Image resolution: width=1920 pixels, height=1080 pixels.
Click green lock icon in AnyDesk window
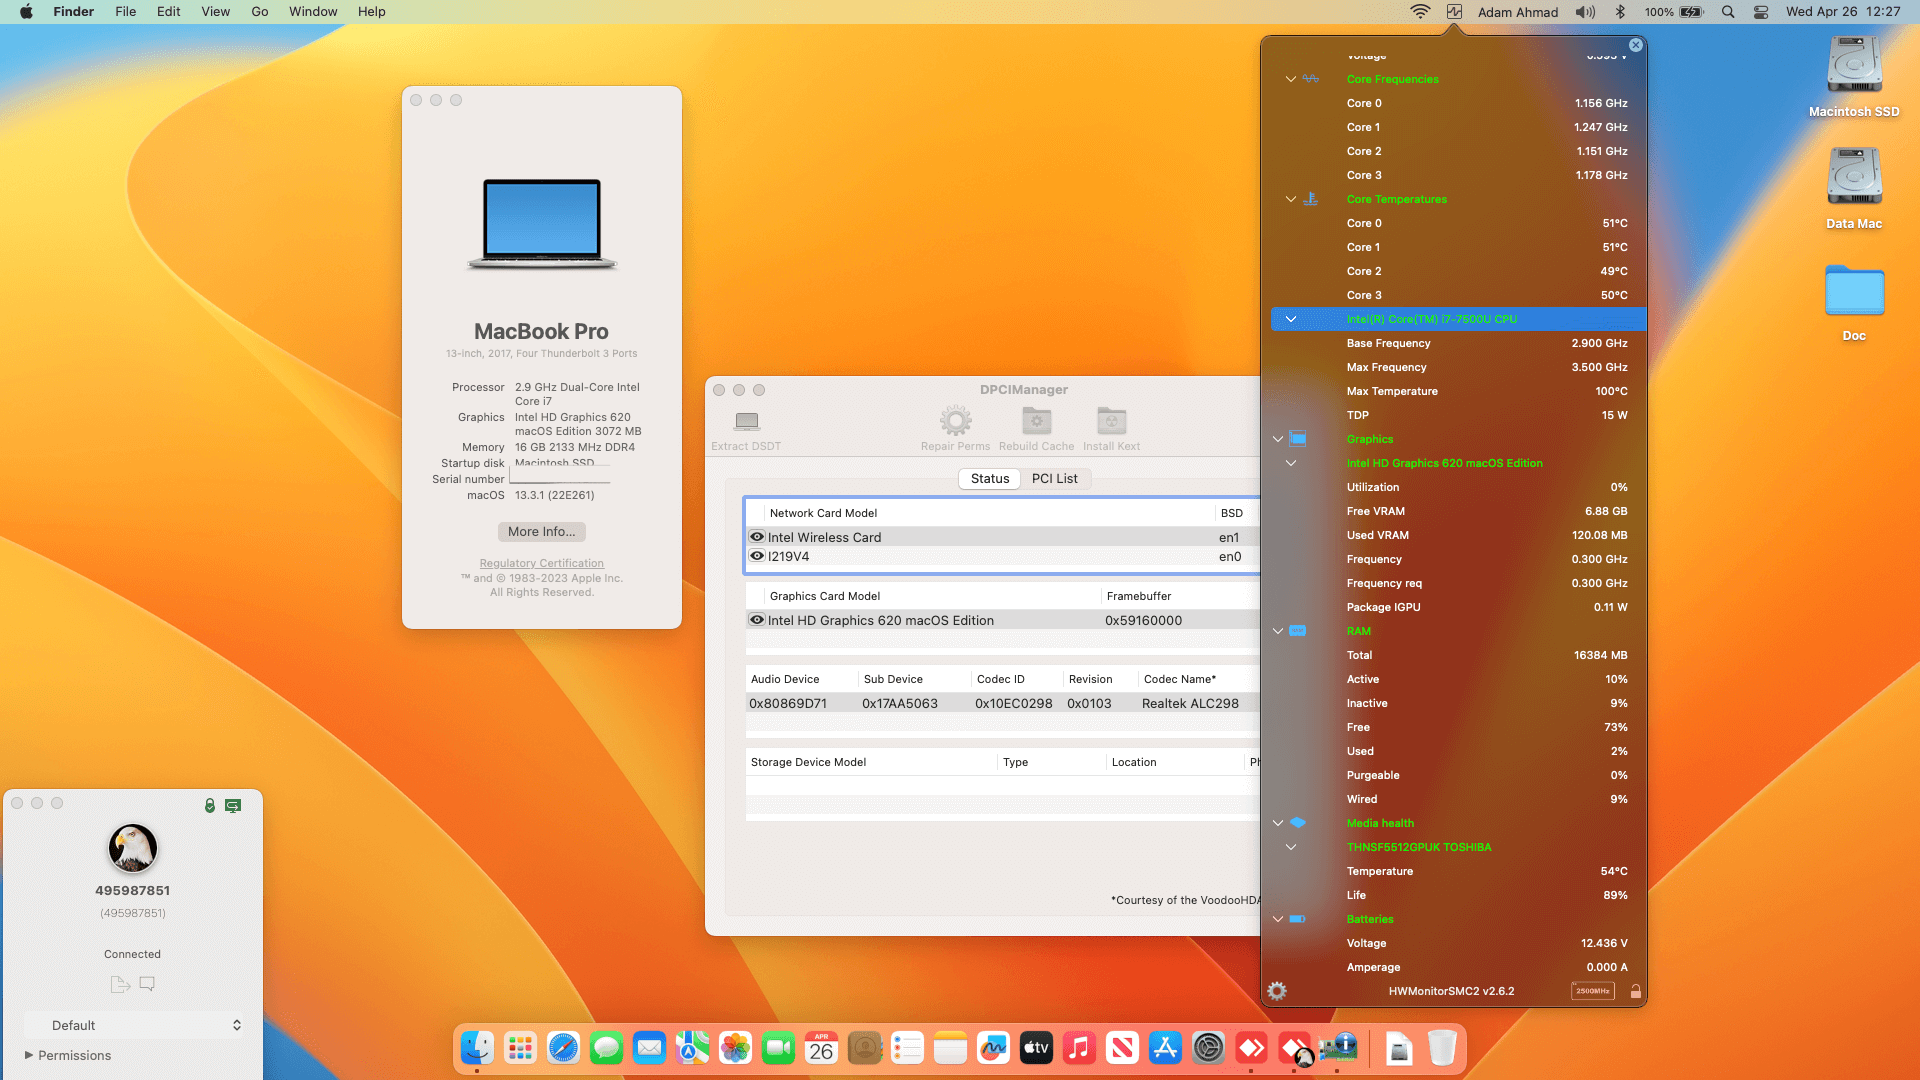coord(210,805)
